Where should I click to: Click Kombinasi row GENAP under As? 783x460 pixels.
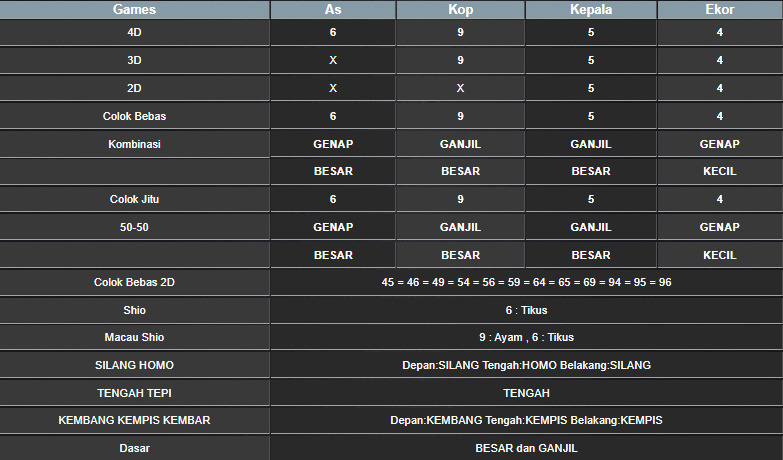333,144
